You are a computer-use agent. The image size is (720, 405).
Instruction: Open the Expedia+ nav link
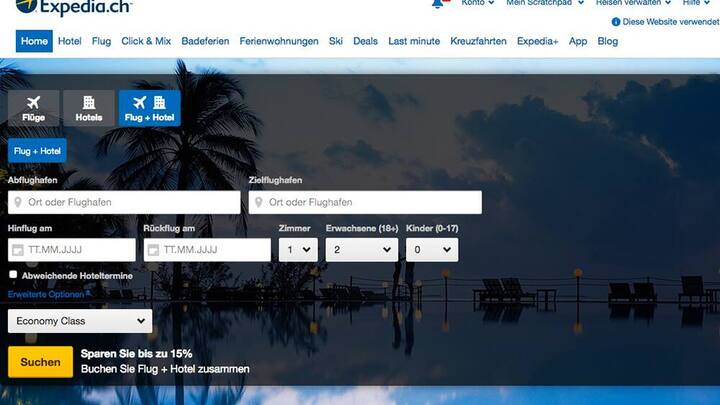(x=538, y=41)
